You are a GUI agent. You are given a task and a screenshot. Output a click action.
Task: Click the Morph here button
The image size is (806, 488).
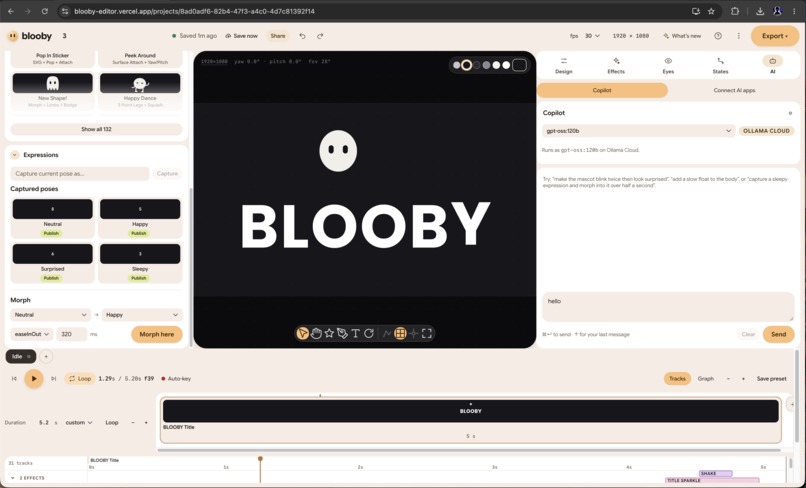pos(157,334)
